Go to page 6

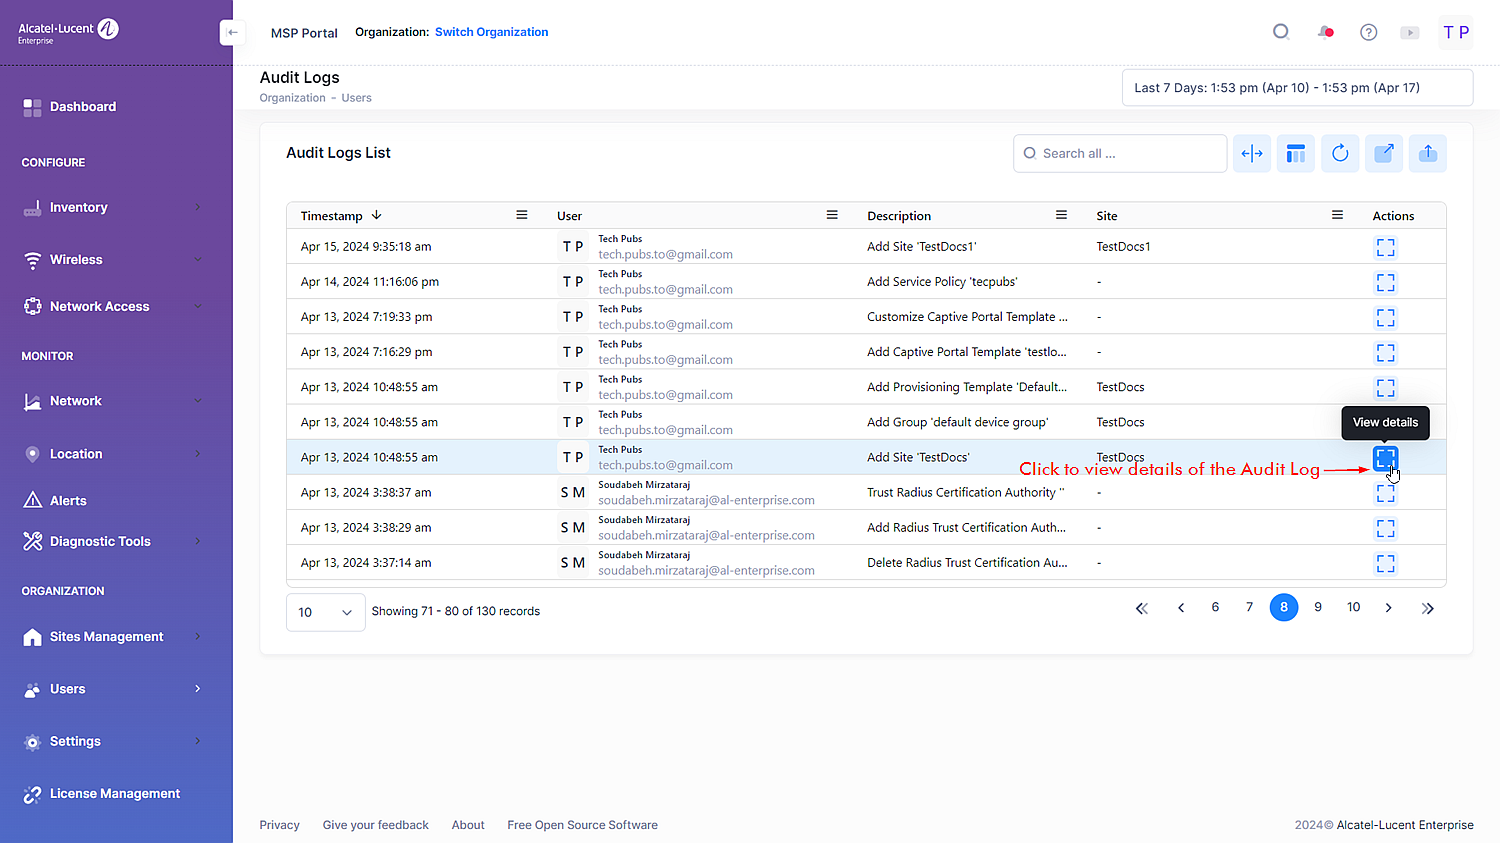coord(1215,607)
